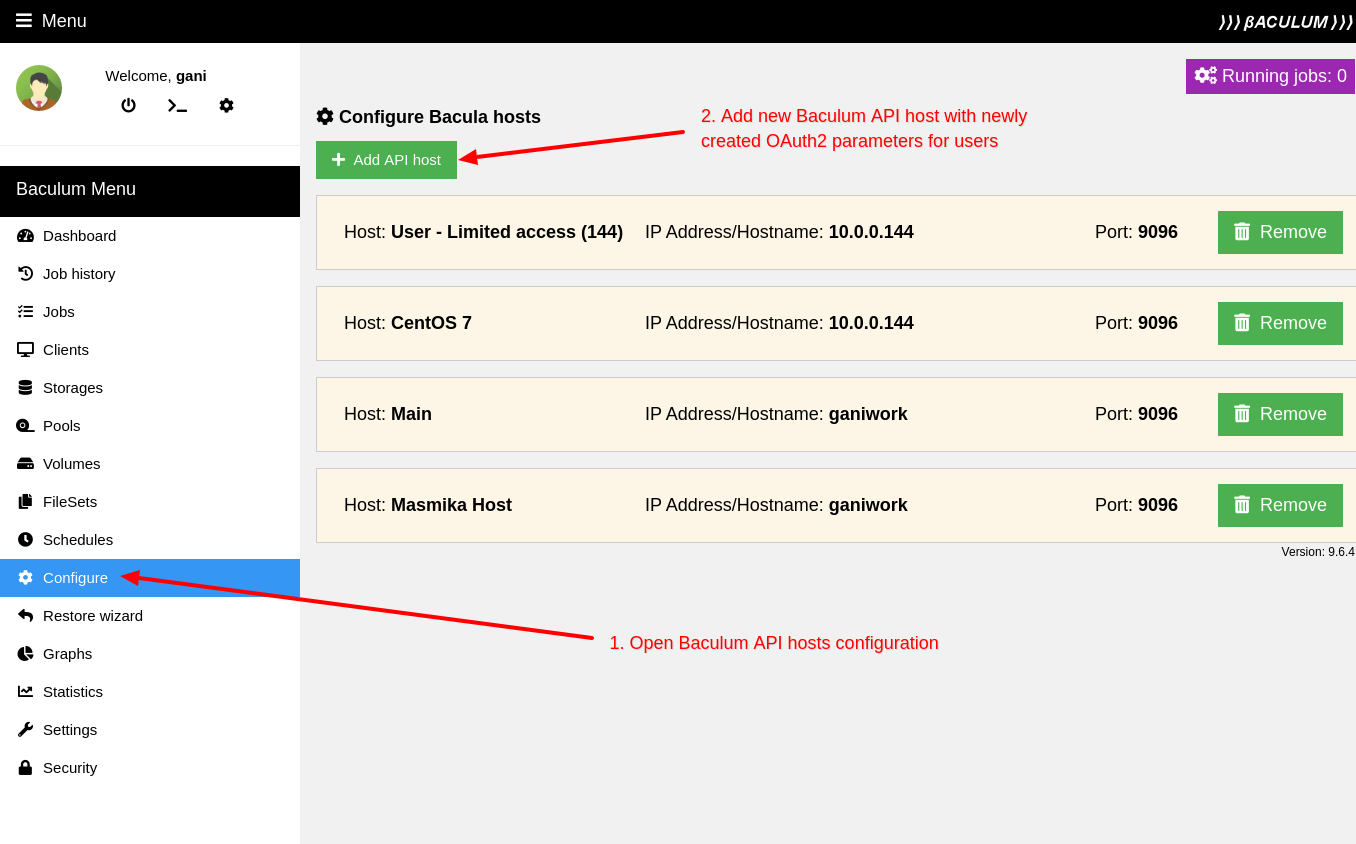Click the FileSets copy icon
This screenshot has width=1356, height=844.
pyautogui.click(x=25, y=502)
